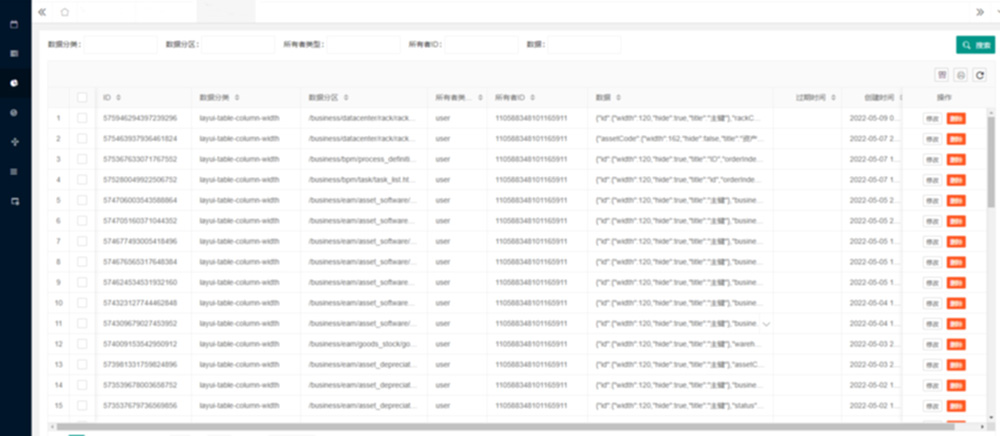The height and width of the screenshot is (436, 1000).
Task: Tick the select-all checkbox in the header
Action: click(x=82, y=98)
